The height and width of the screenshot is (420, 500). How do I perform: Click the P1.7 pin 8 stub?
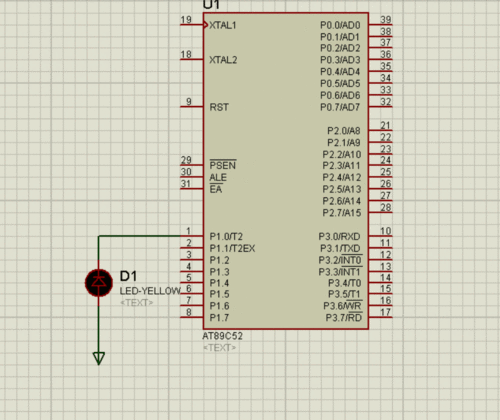(192, 317)
